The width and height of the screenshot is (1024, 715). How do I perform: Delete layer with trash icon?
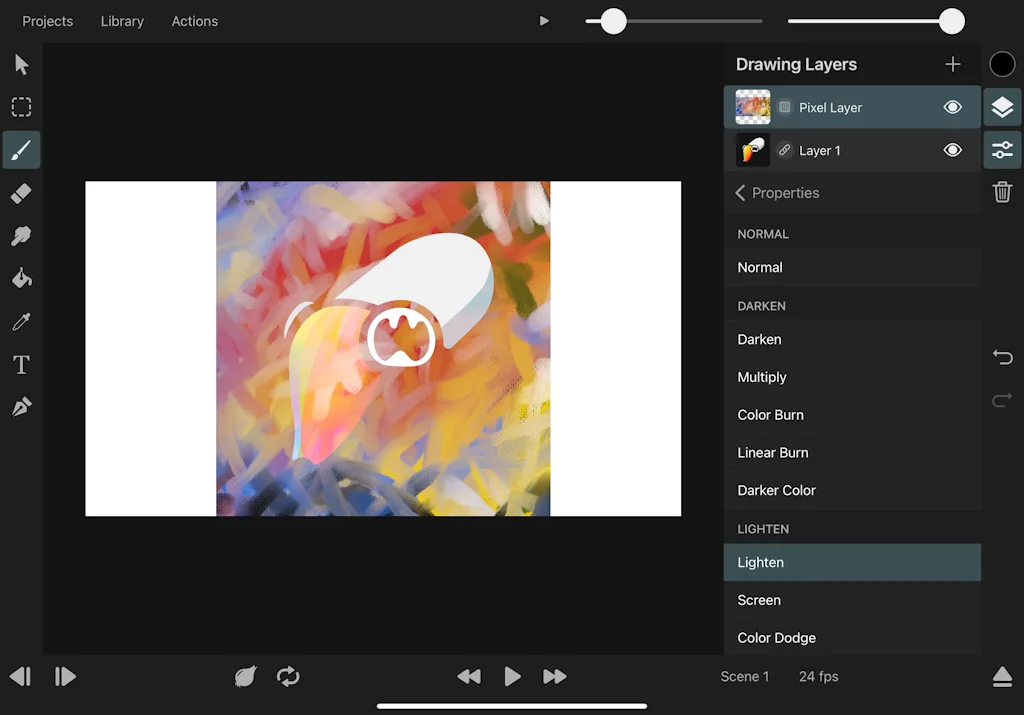pyautogui.click(x=1002, y=192)
